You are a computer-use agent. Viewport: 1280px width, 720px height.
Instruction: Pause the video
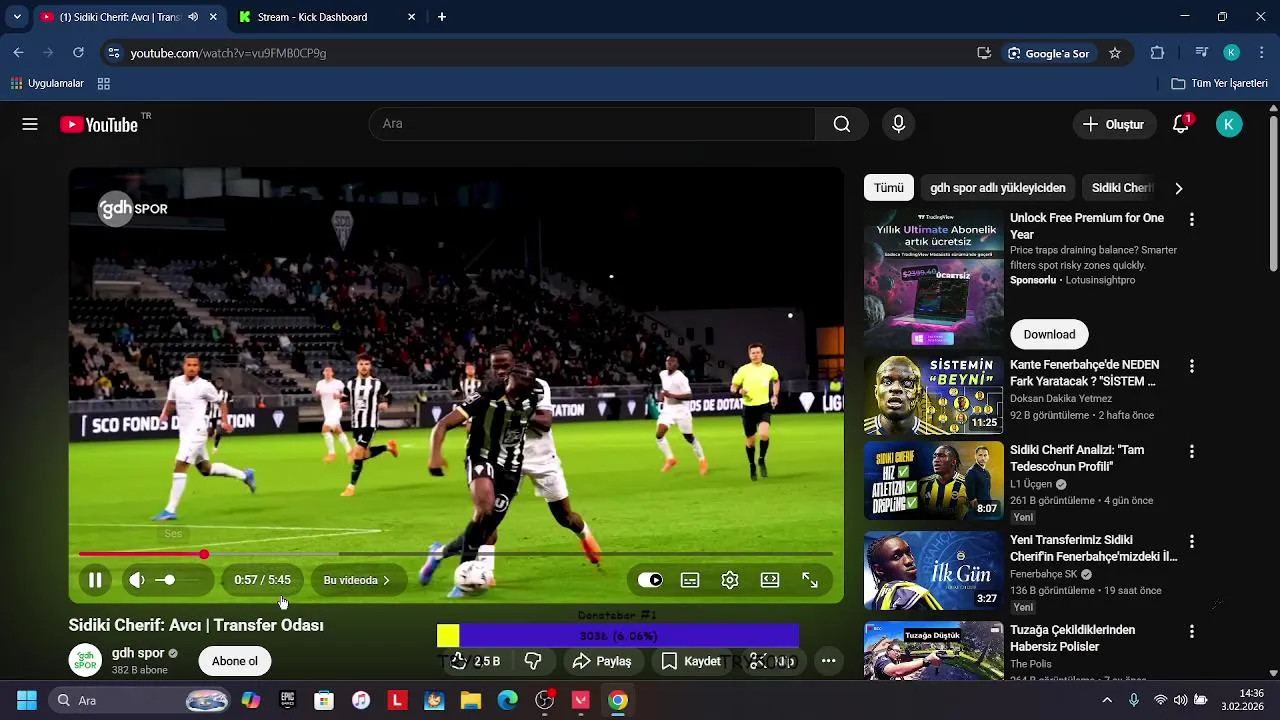point(95,580)
